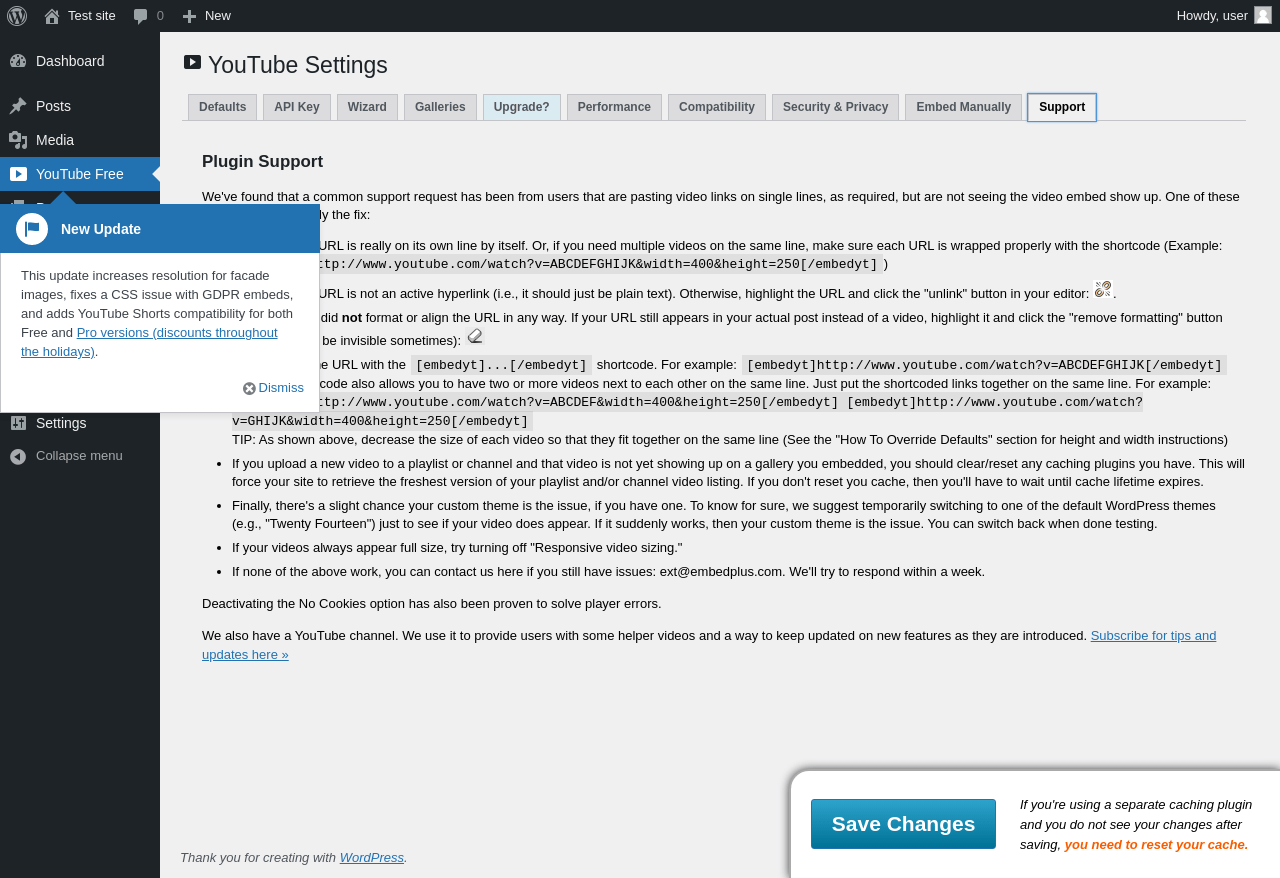1280x878 pixels.
Task: Click the Plugin Support heading
Action: tap(262, 161)
